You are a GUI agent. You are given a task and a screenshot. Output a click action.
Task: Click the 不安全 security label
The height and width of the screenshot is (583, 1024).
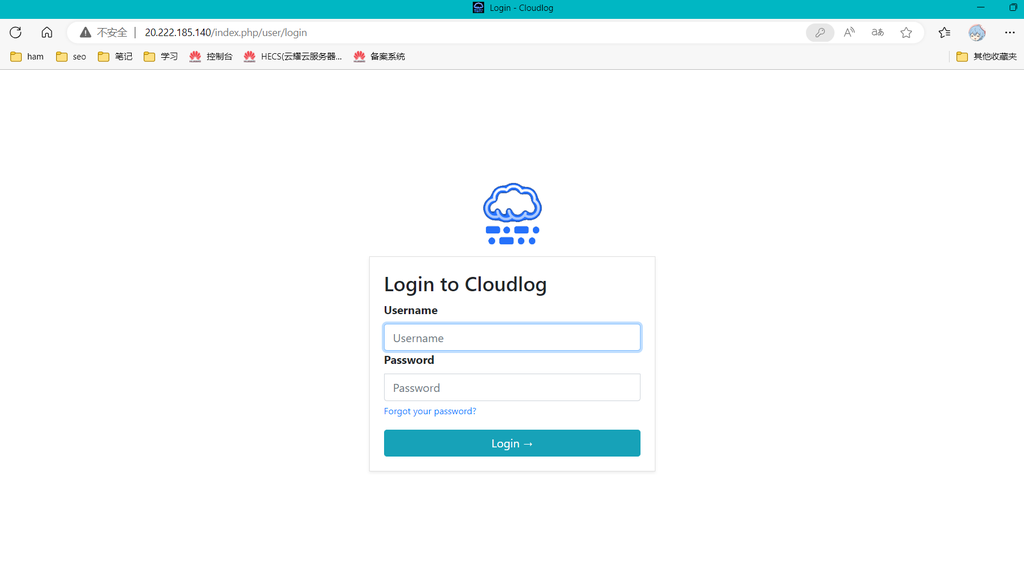point(112,33)
